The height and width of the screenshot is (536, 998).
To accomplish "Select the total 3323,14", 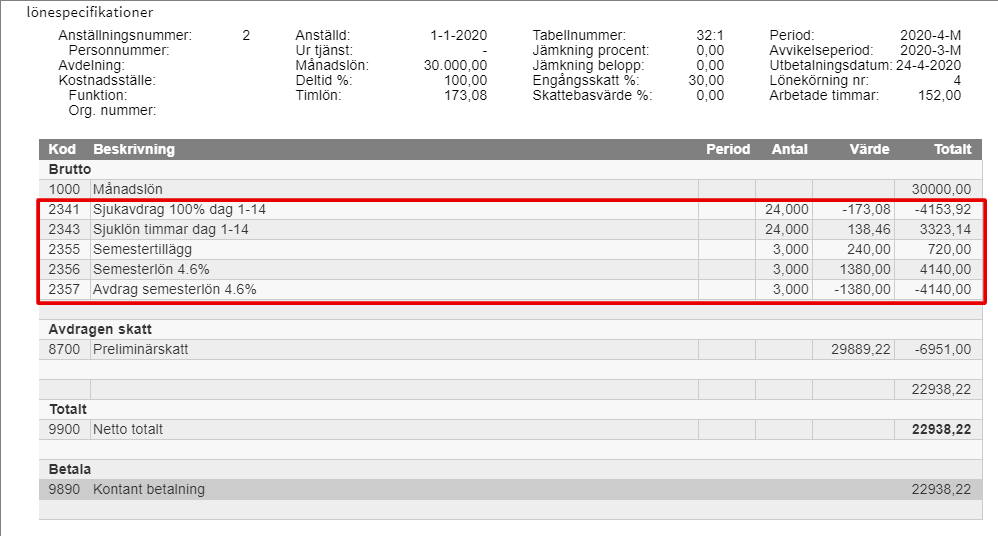I will pyautogui.click(x=945, y=229).
